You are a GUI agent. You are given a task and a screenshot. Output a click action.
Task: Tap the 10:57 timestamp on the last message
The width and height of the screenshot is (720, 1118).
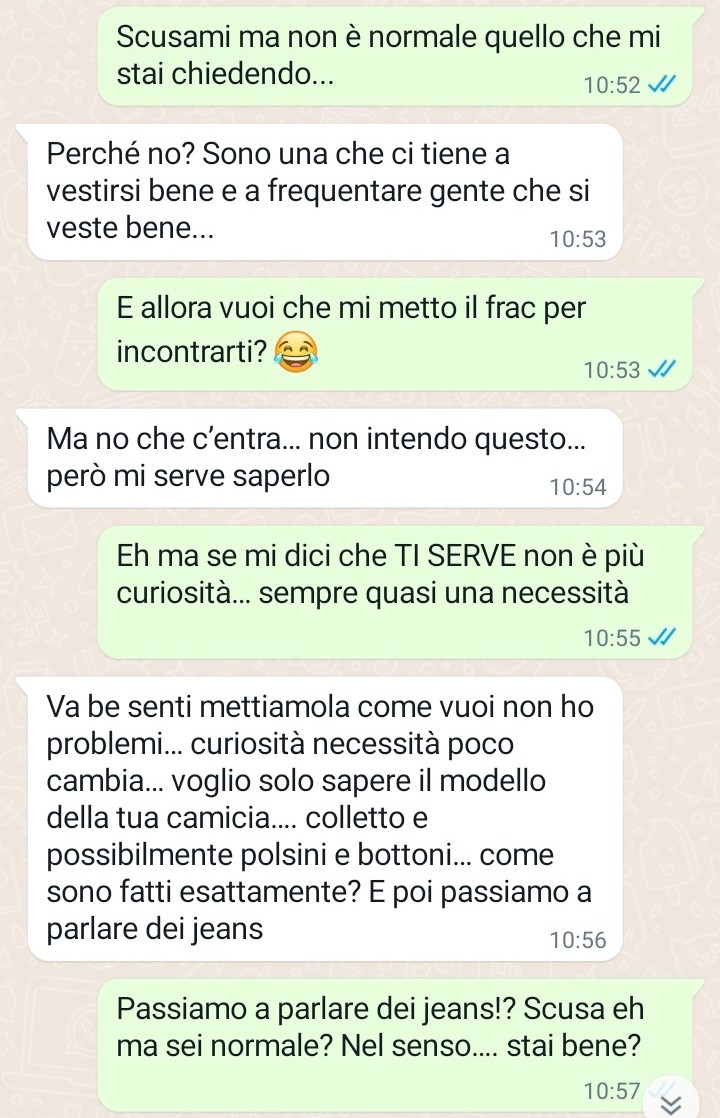click(612, 1091)
